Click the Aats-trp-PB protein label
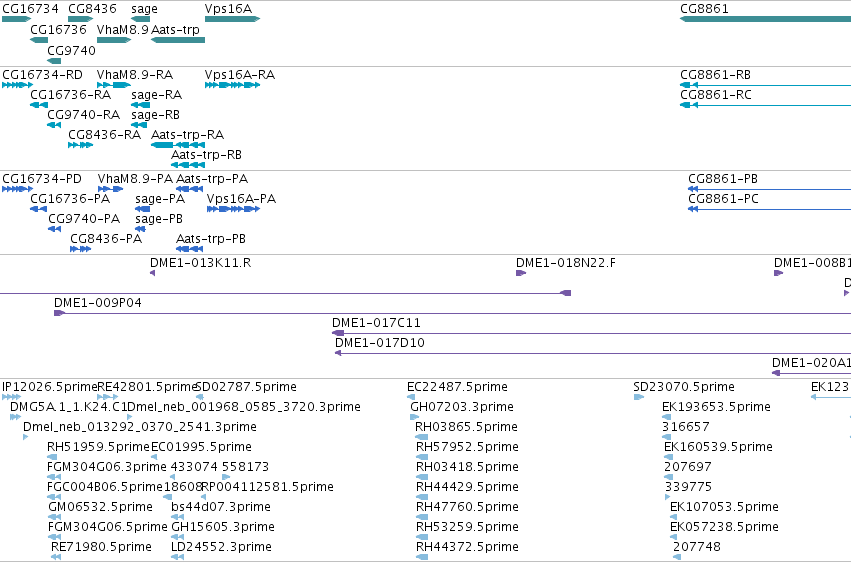This screenshot has width=851, height=562. pyautogui.click(x=211, y=239)
